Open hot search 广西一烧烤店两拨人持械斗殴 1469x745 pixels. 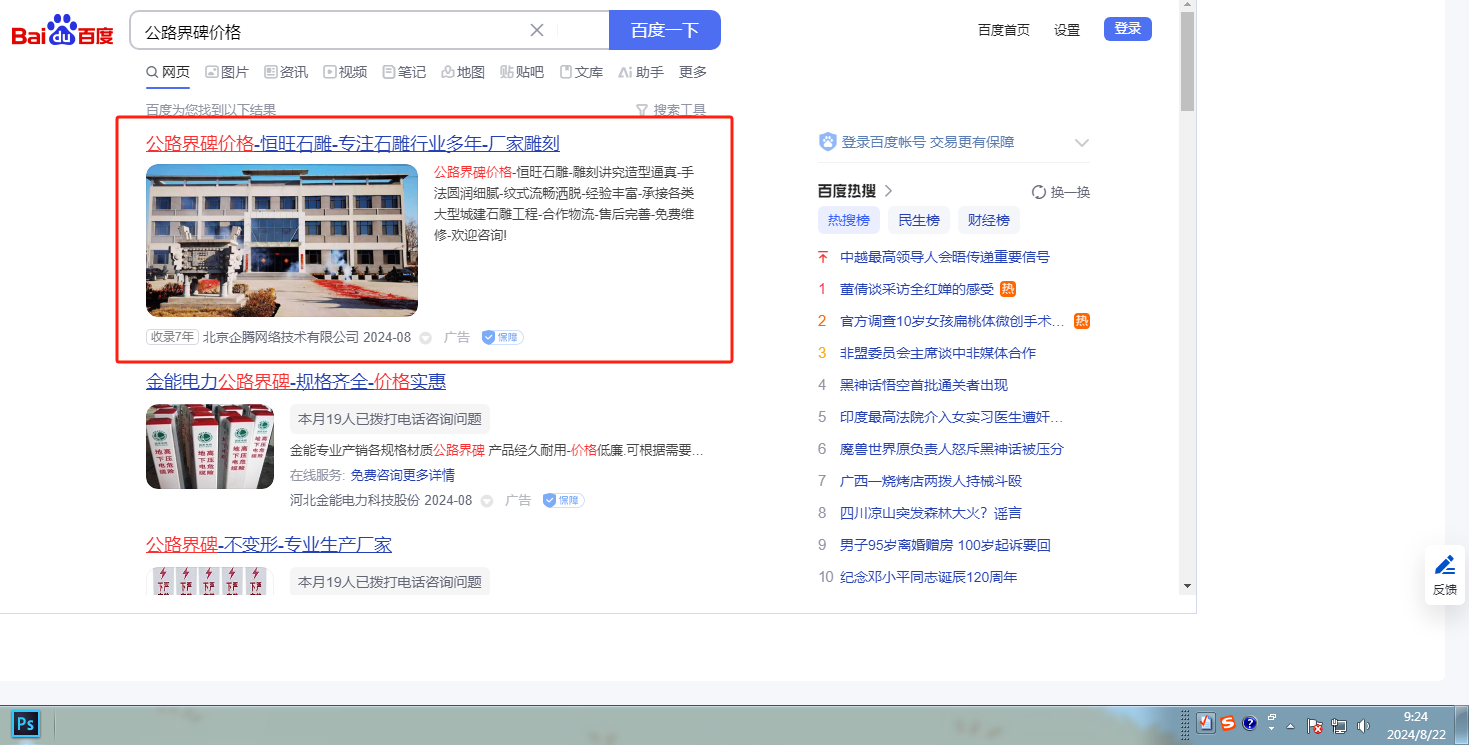click(x=931, y=481)
